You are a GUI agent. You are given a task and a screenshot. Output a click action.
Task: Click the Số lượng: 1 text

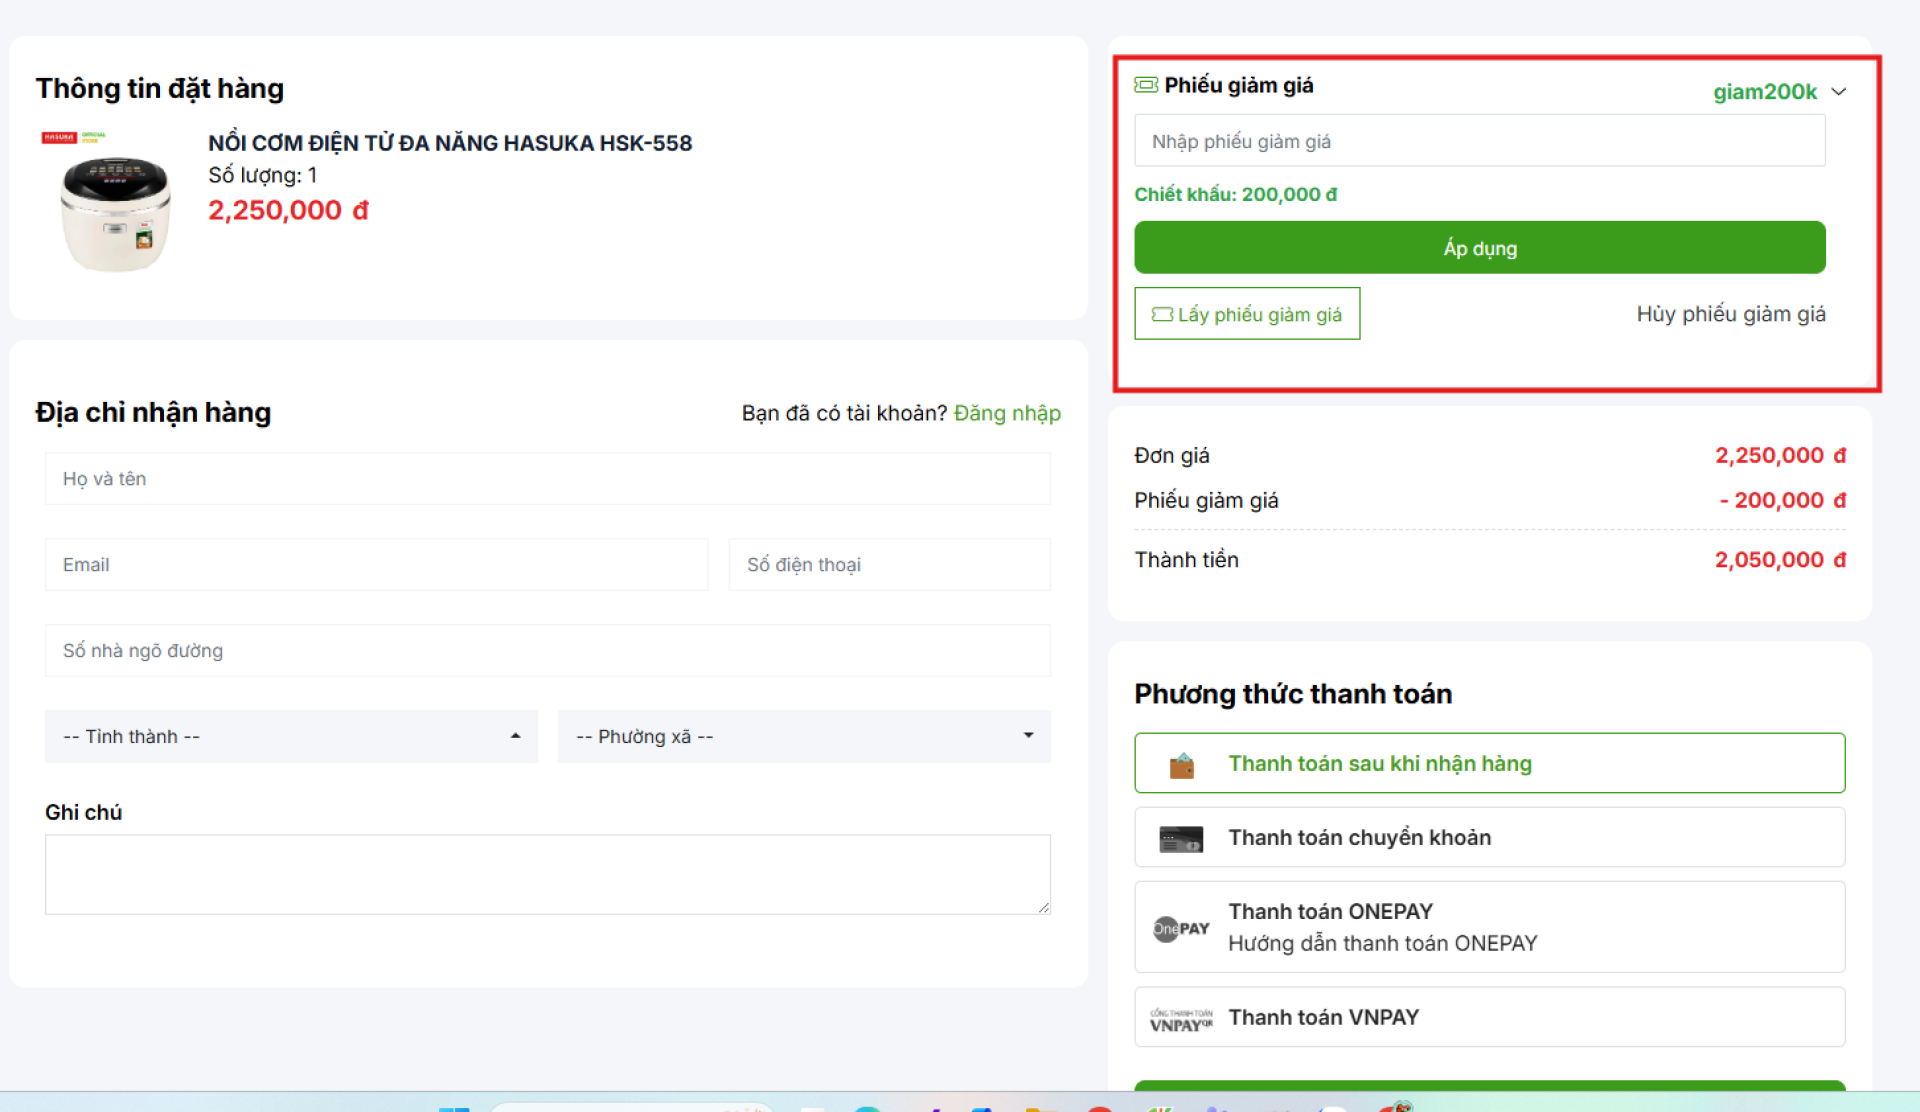pyautogui.click(x=262, y=175)
